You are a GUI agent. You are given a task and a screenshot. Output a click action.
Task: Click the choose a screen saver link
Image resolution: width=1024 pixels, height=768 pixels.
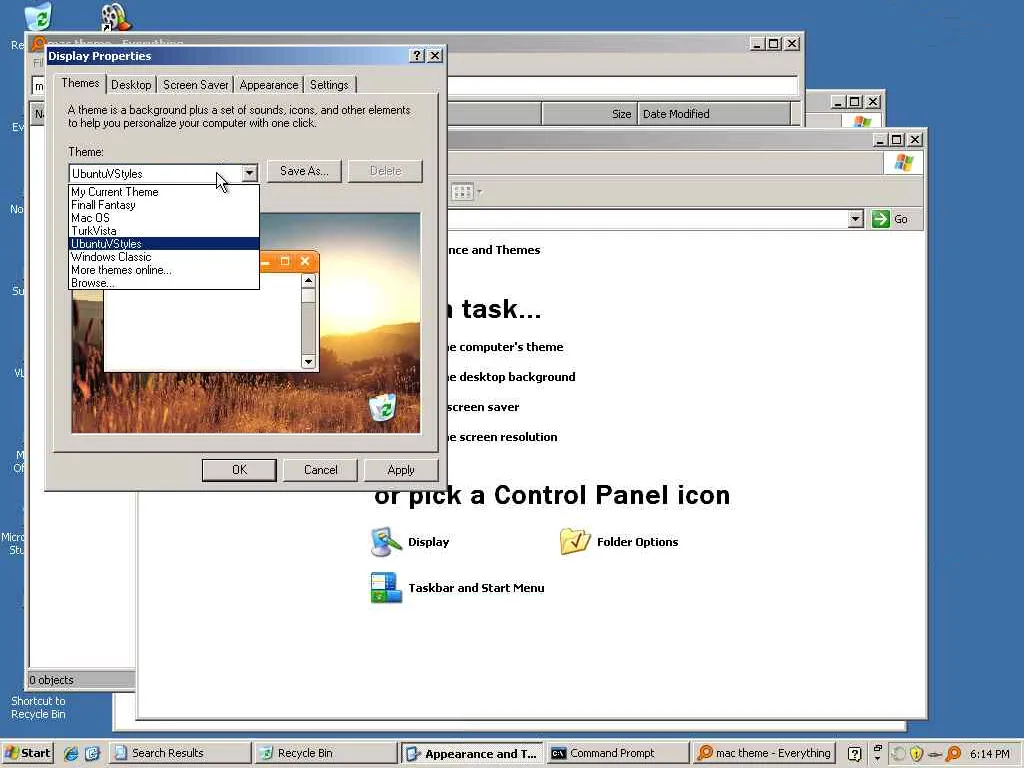[x=484, y=407]
